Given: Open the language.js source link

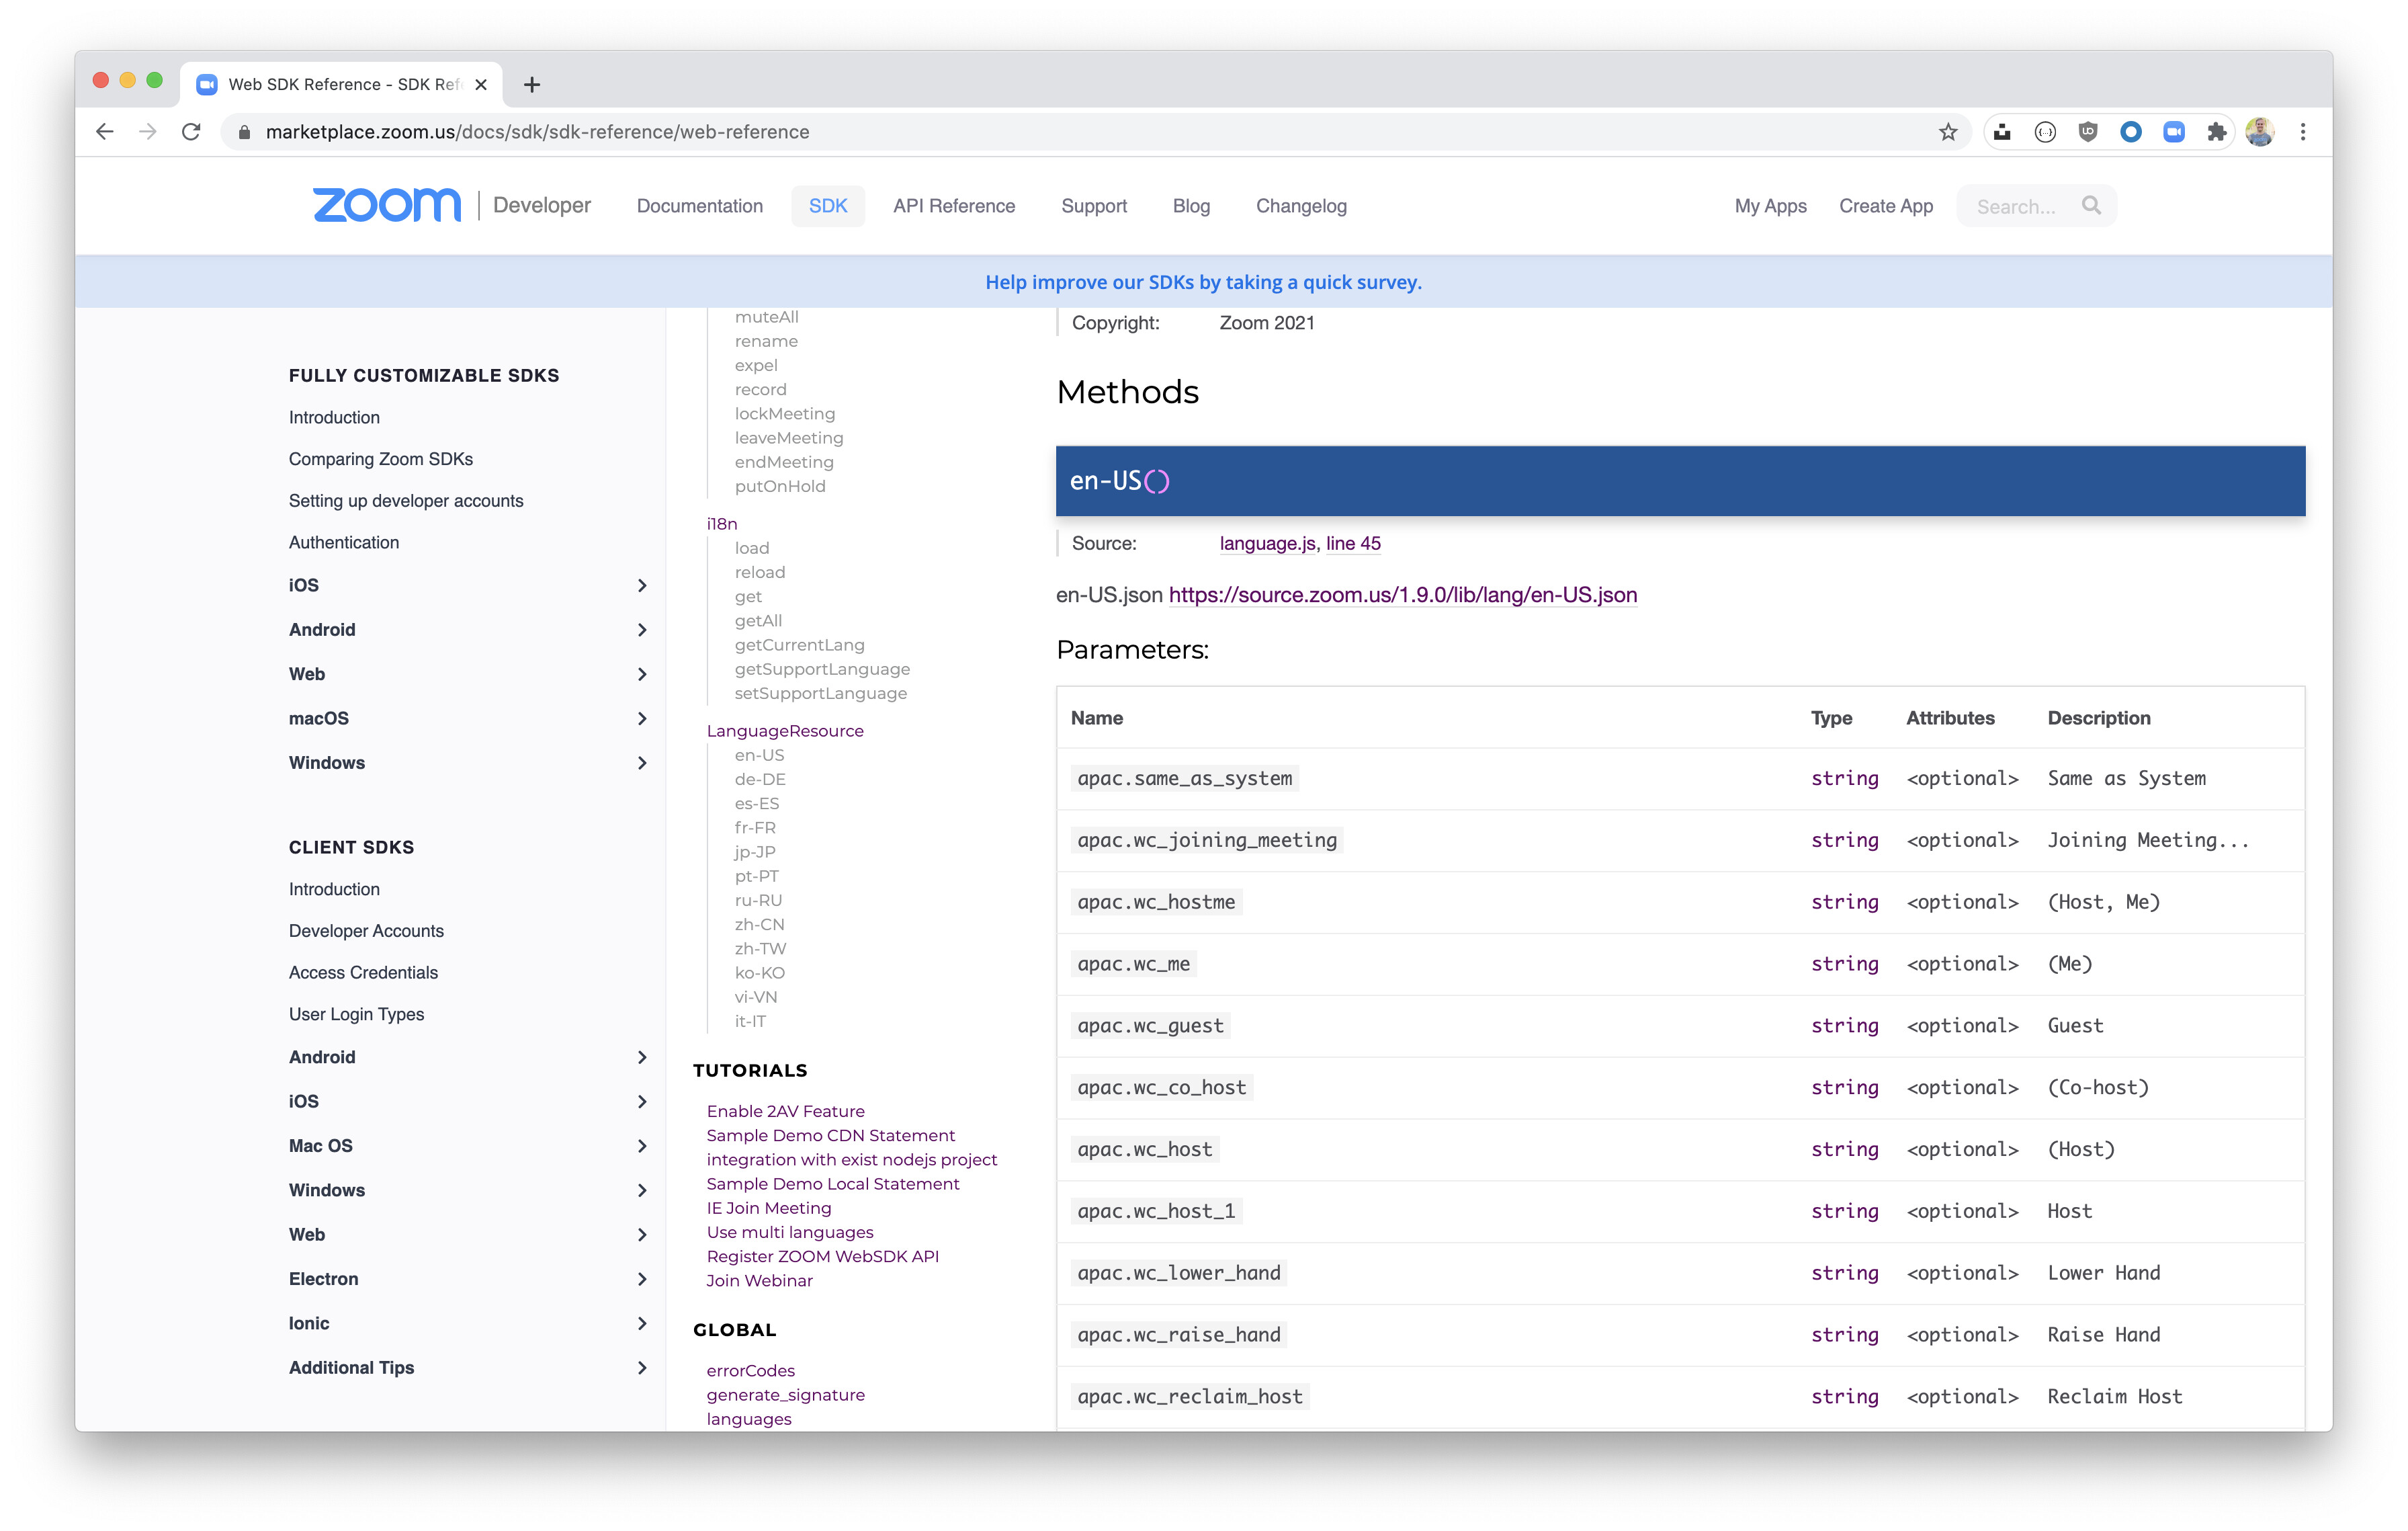Looking at the screenshot, I should tap(1267, 543).
